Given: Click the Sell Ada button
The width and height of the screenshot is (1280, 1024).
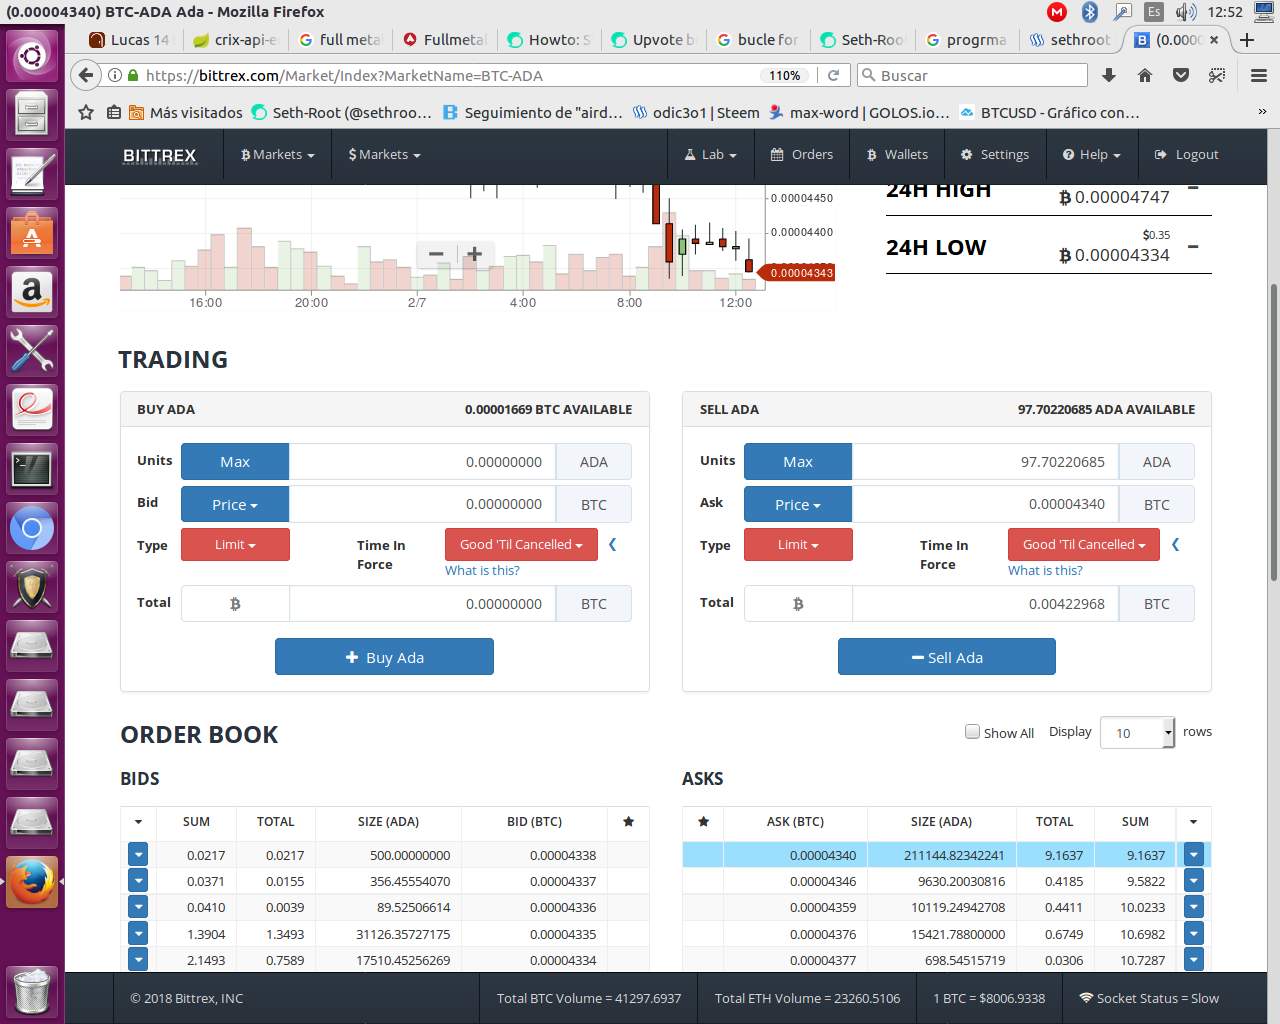Looking at the screenshot, I should (x=947, y=657).
